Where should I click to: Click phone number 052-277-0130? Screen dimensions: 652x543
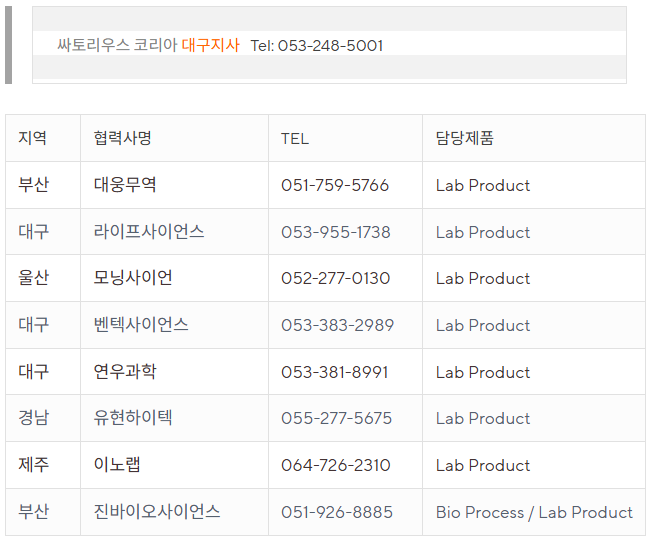click(x=336, y=279)
